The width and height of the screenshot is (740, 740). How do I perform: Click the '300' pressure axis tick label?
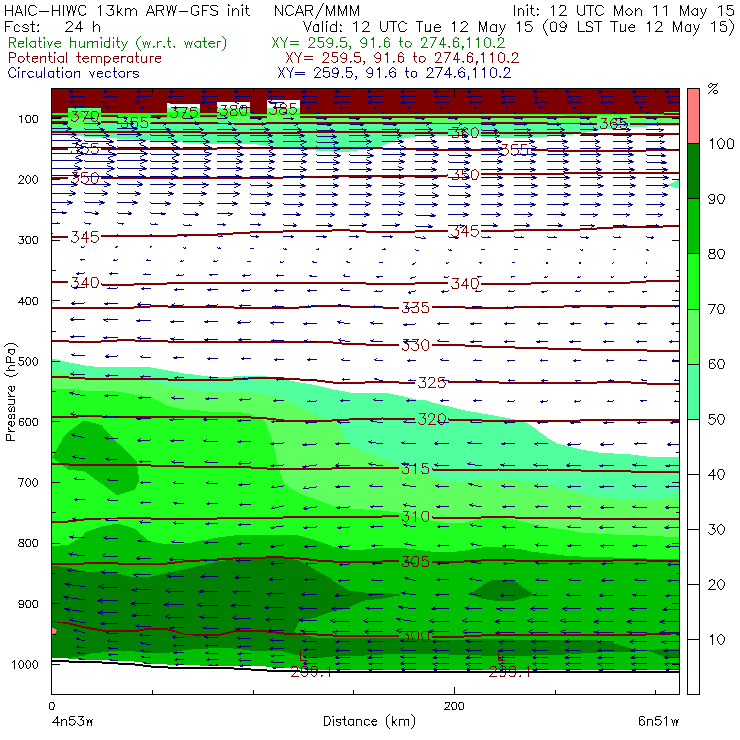(x=28, y=240)
